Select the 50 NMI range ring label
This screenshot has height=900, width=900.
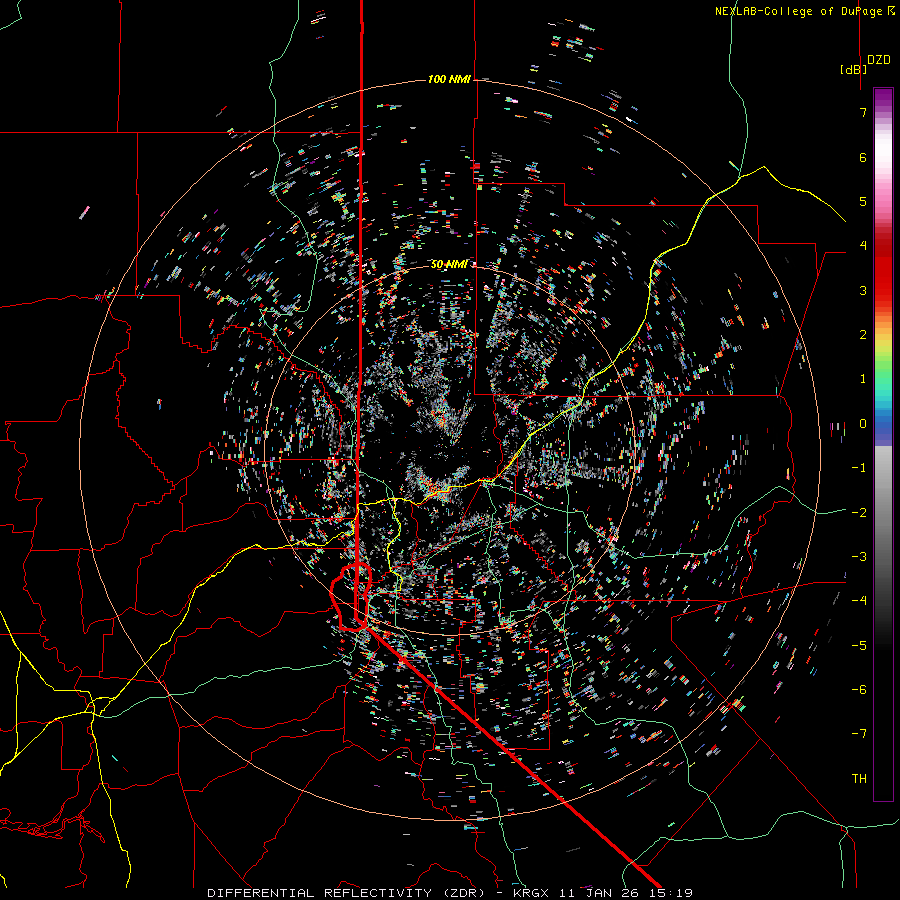pos(449,264)
